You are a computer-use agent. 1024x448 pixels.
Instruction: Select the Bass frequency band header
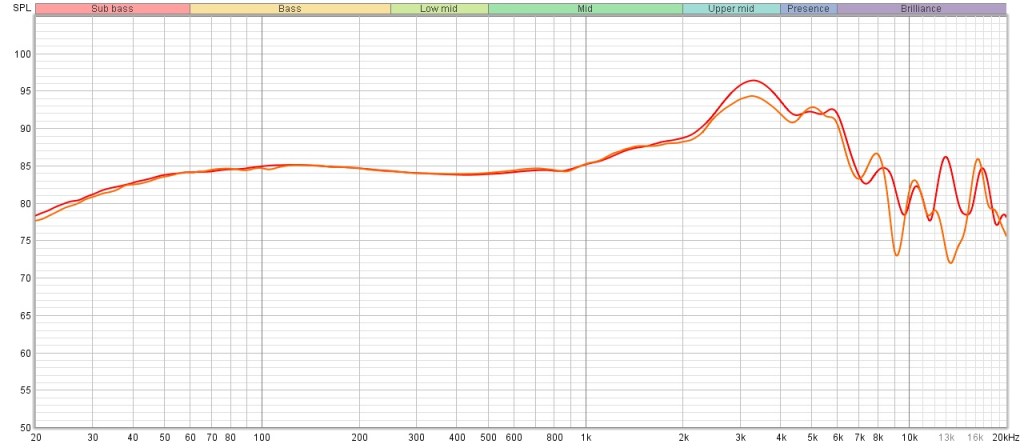point(290,9)
